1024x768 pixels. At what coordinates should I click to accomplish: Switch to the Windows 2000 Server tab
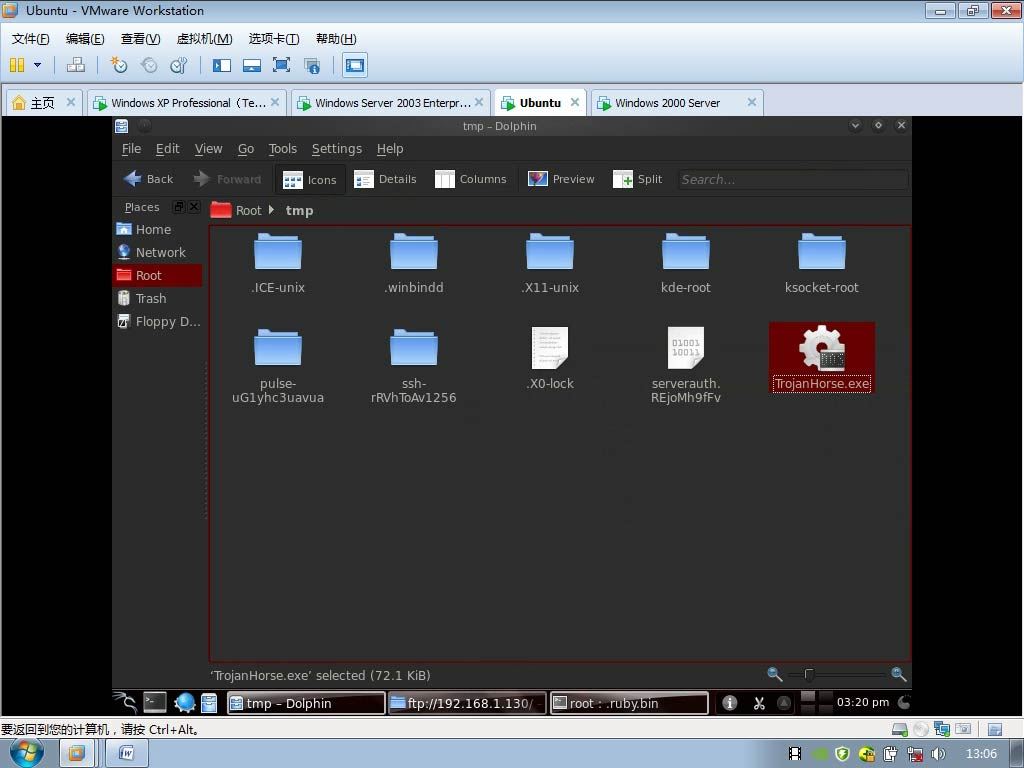tap(667, 103)
